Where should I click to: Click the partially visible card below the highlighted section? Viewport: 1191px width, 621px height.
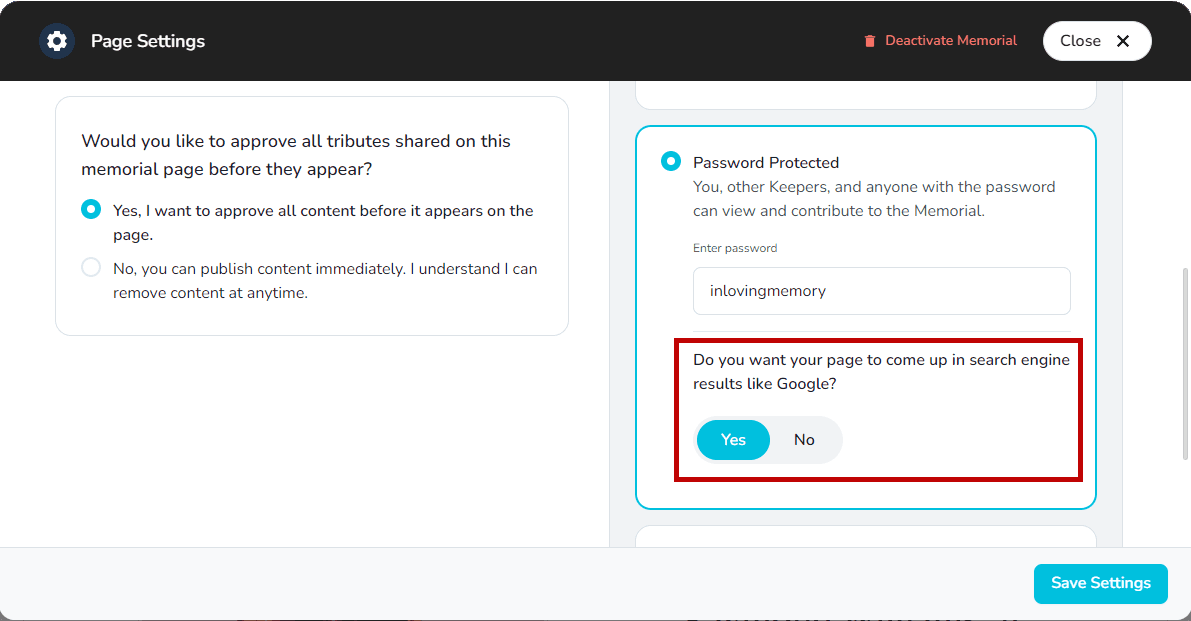pos(865,538)
